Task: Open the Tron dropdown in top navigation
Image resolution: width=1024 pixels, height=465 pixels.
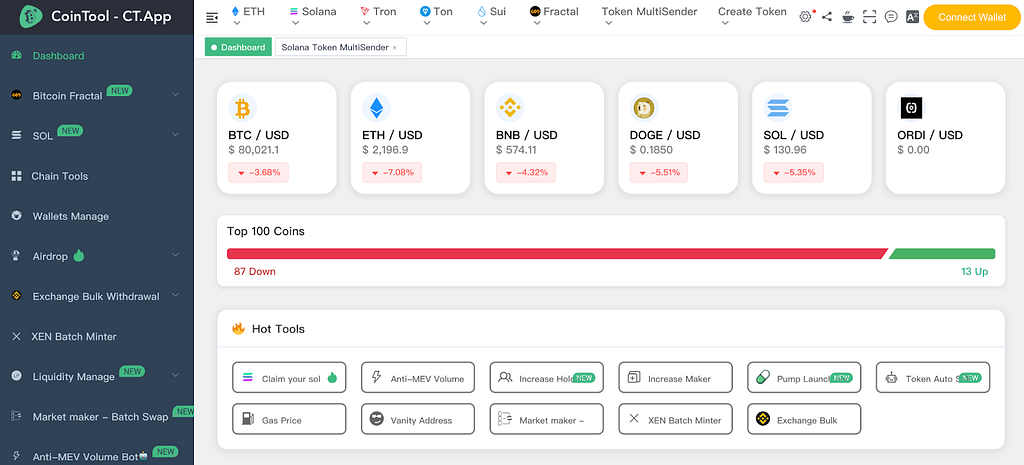Action: pos(378,16)
